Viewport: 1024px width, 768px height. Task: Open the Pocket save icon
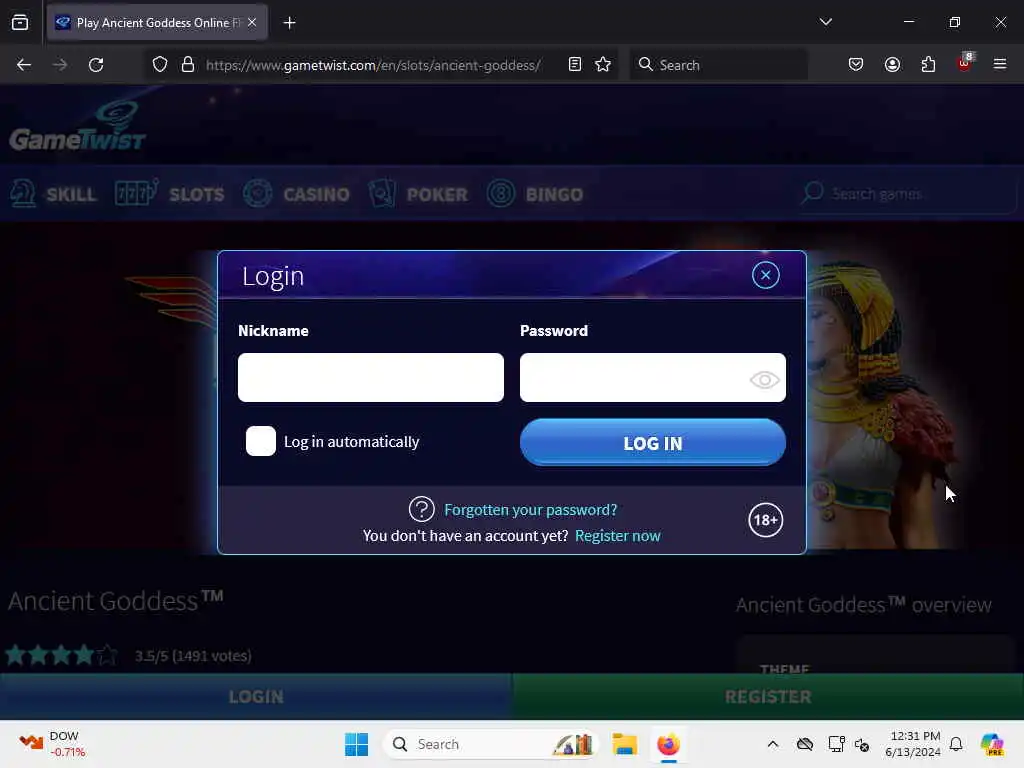856,65
